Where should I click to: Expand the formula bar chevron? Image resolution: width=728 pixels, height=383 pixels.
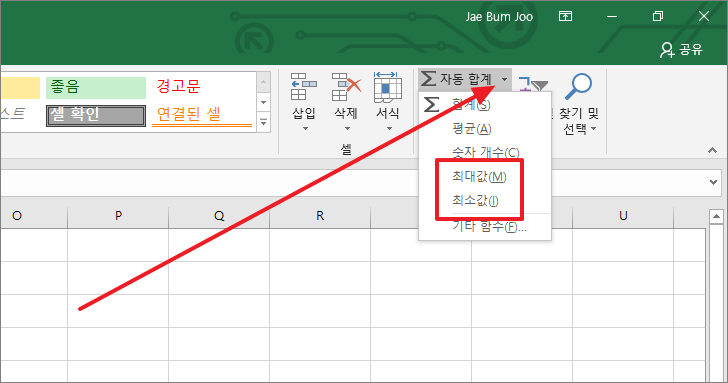click(x=714, y=182)
